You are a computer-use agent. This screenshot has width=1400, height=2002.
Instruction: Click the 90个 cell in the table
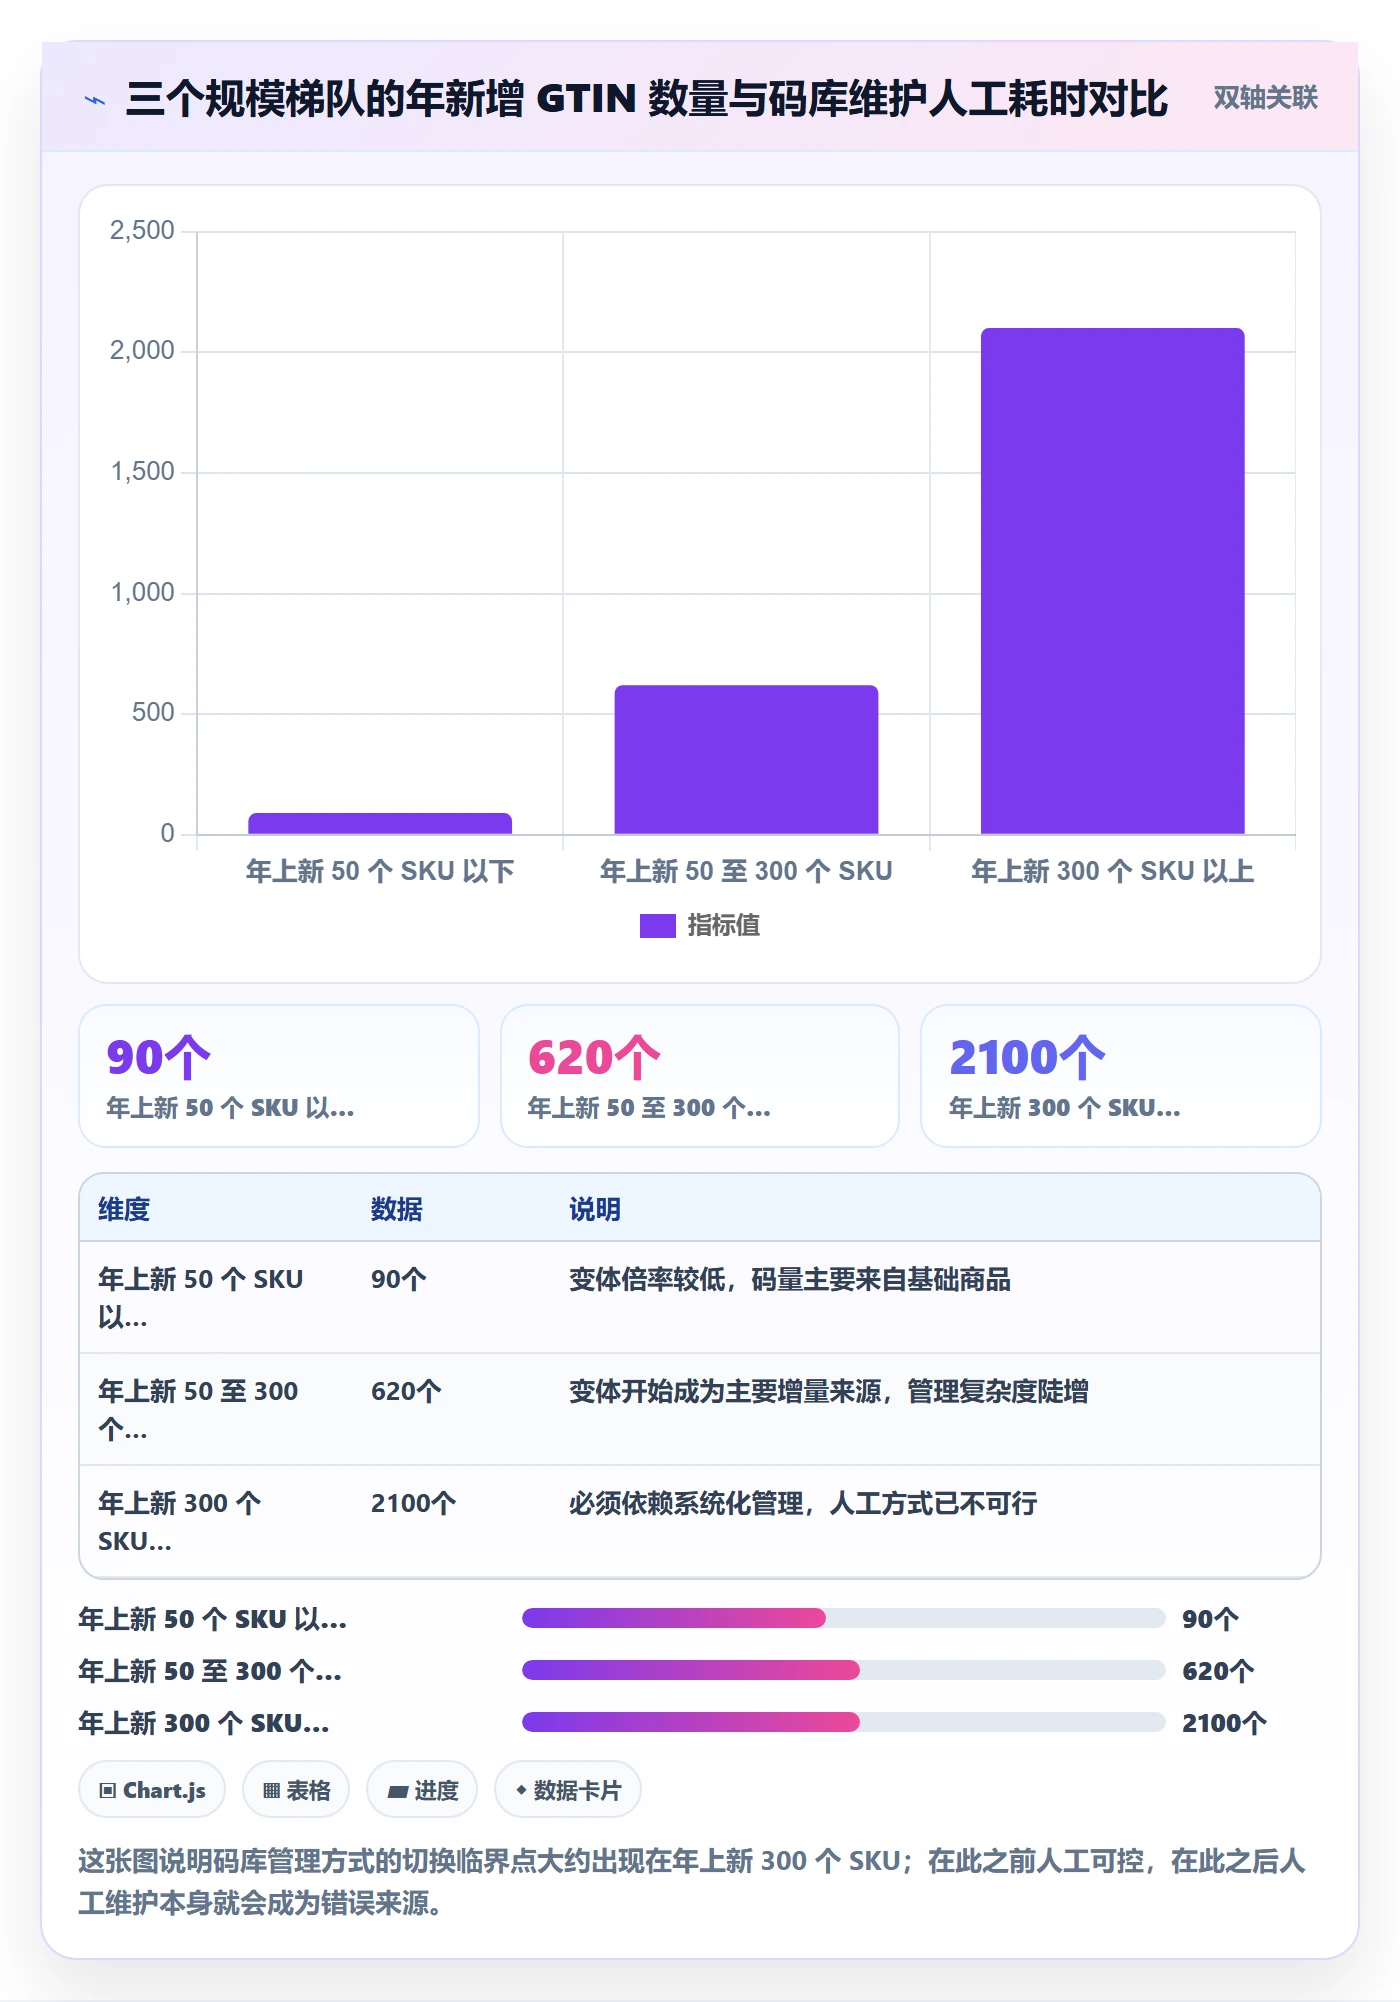click(x=399, y=1279)
